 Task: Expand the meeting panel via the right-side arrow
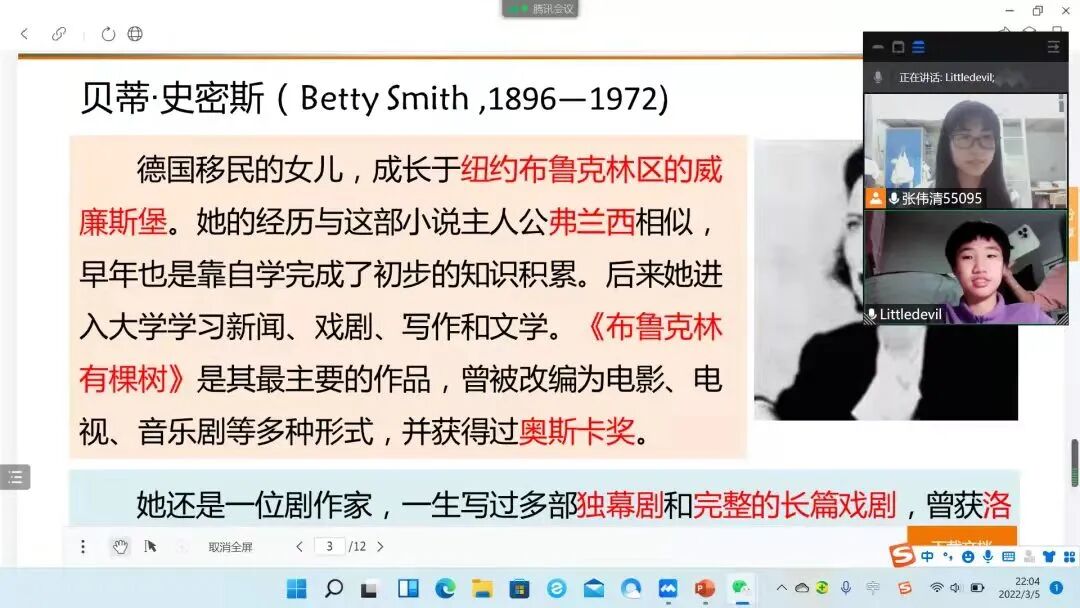tap(1053, 46)
